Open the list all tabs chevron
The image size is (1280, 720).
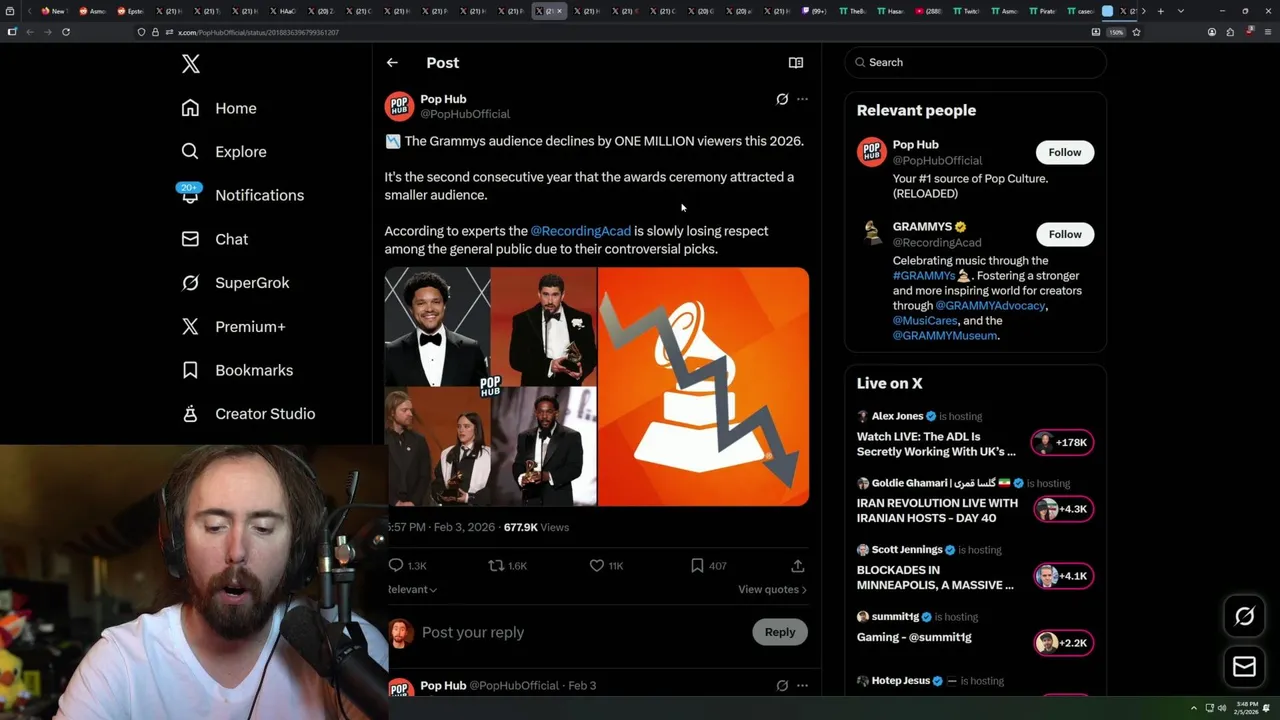[1181, 11]
